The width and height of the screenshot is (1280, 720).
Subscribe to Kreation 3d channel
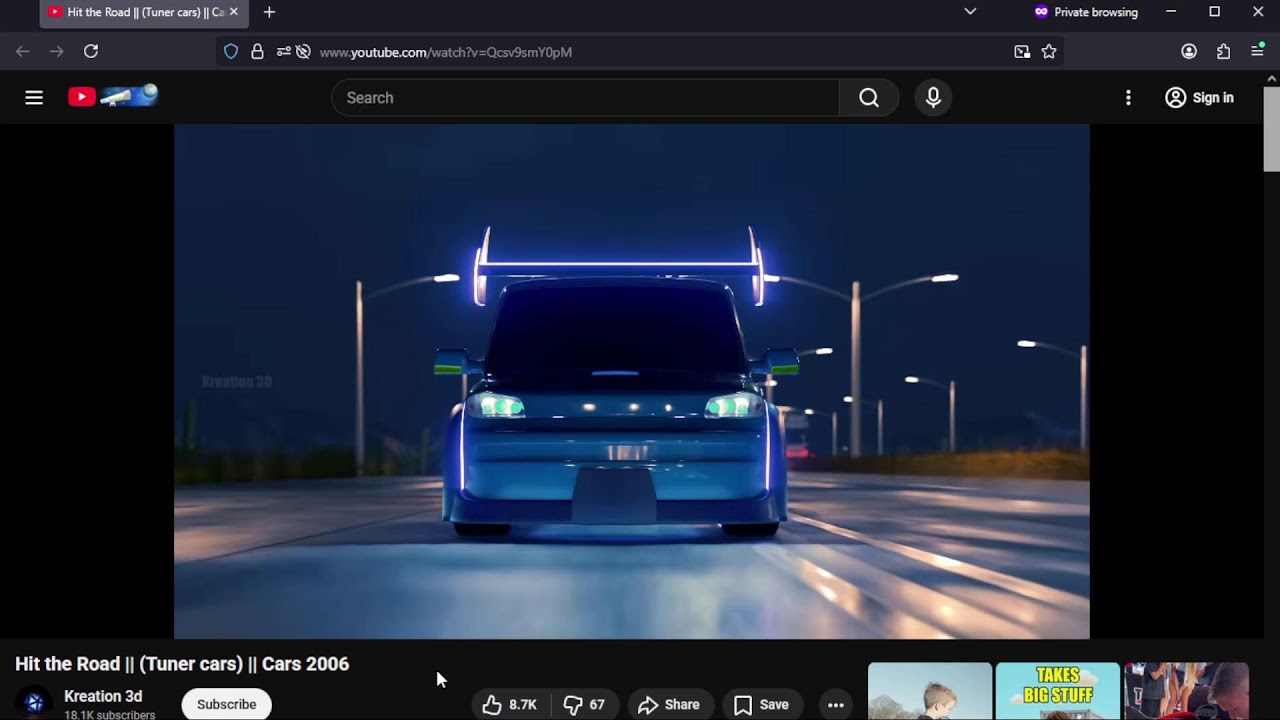pyautogui.click(x=226, y=704)
